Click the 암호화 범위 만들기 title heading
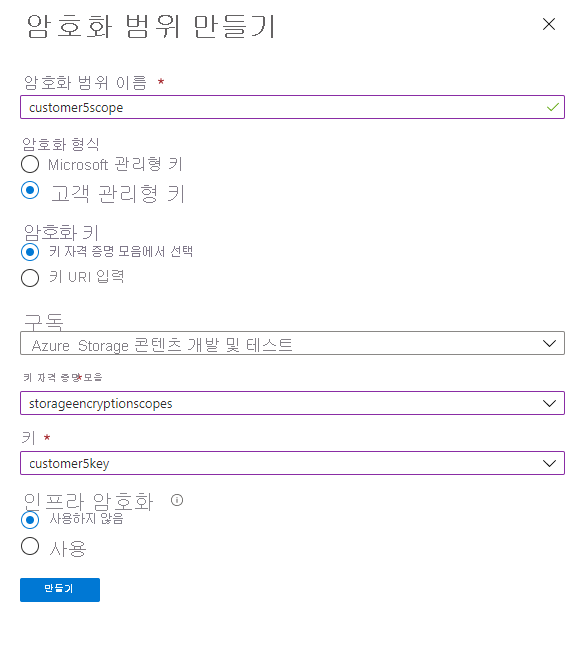The image size is (584, 655). tap(151, 26)
